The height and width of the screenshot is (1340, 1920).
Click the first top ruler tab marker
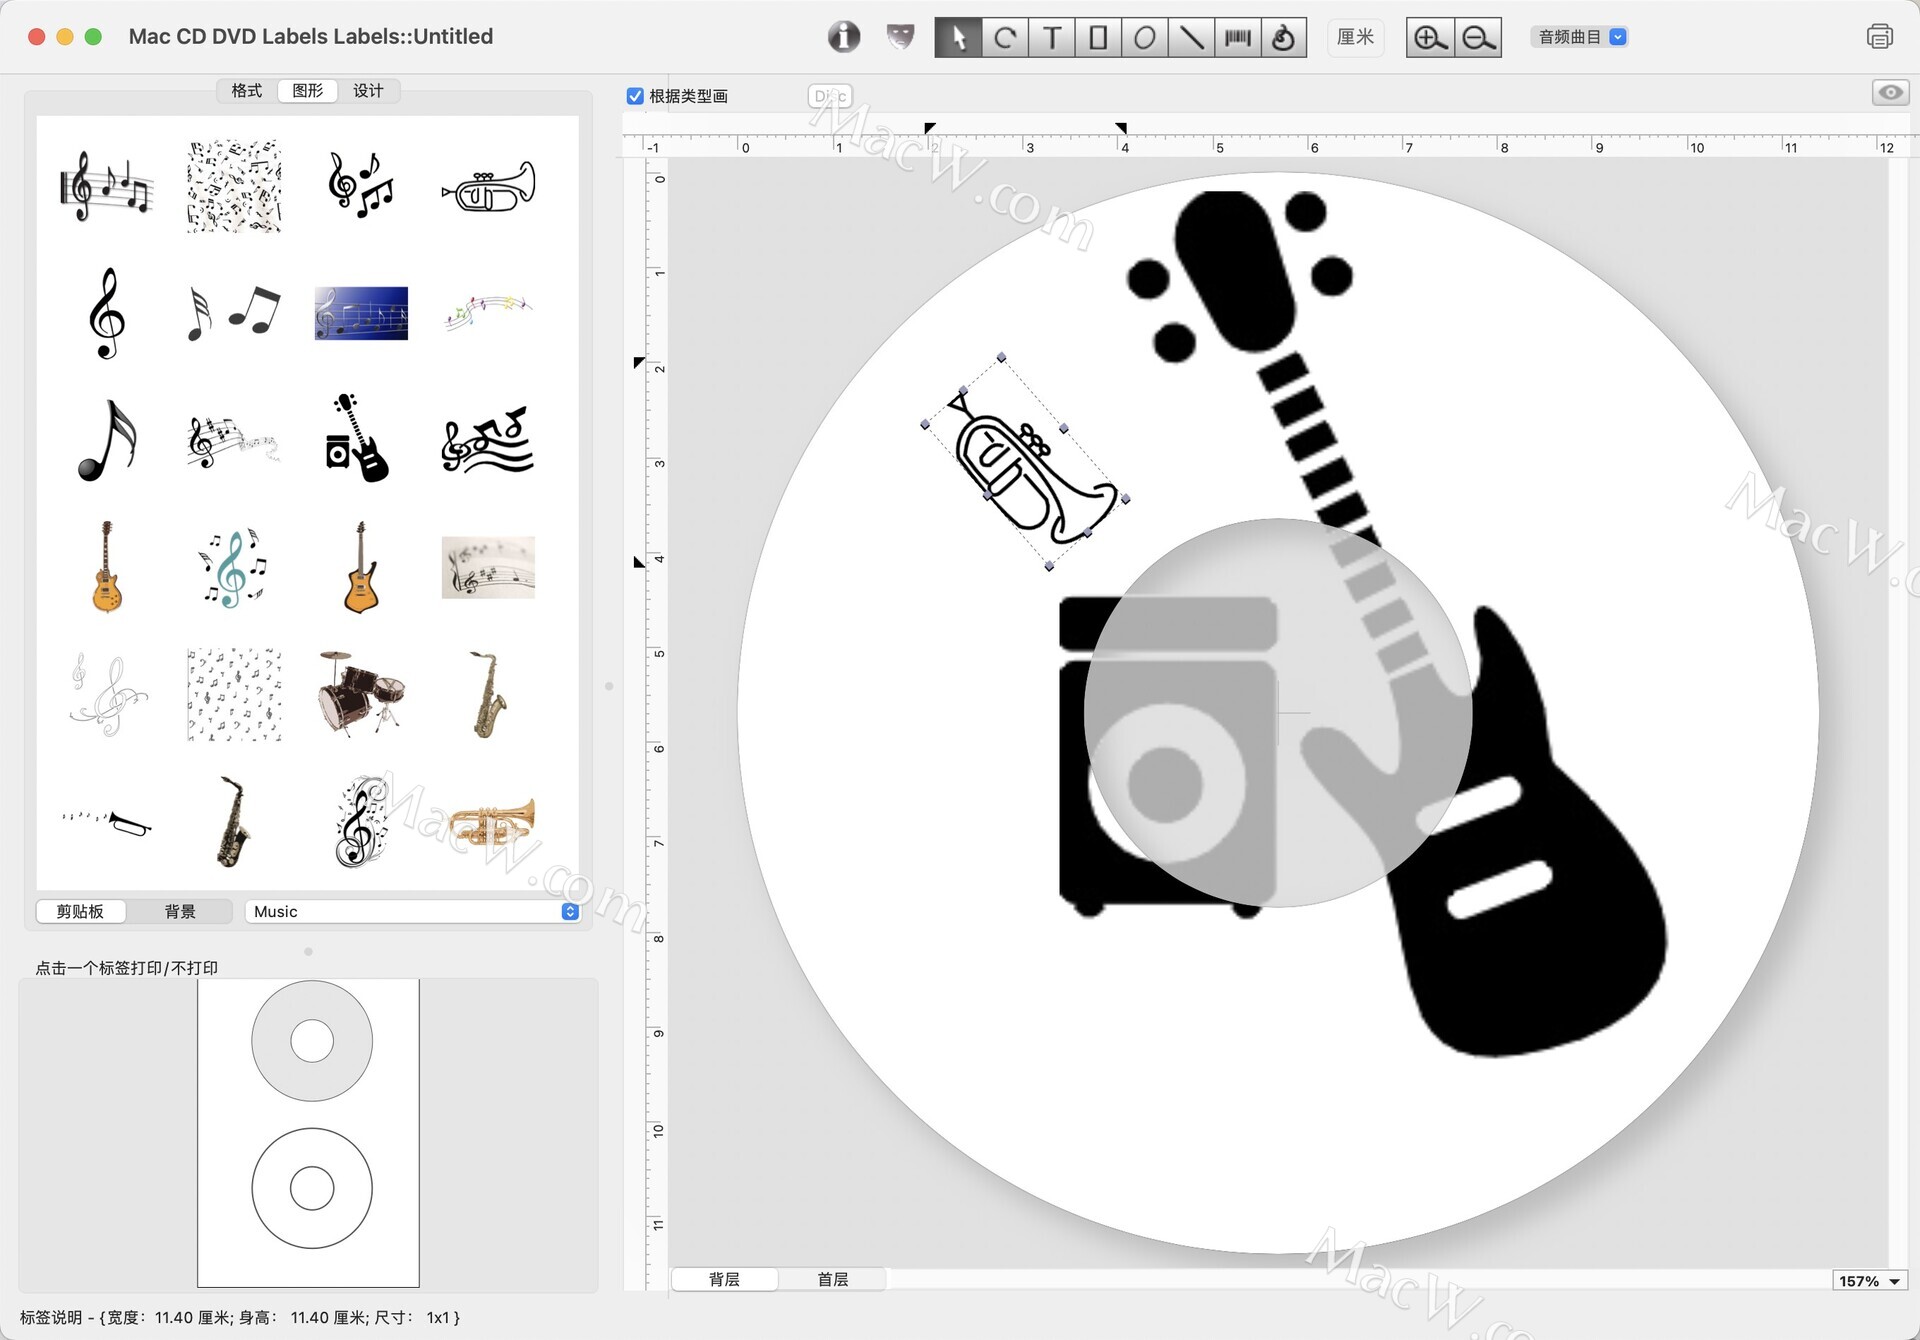929,128
